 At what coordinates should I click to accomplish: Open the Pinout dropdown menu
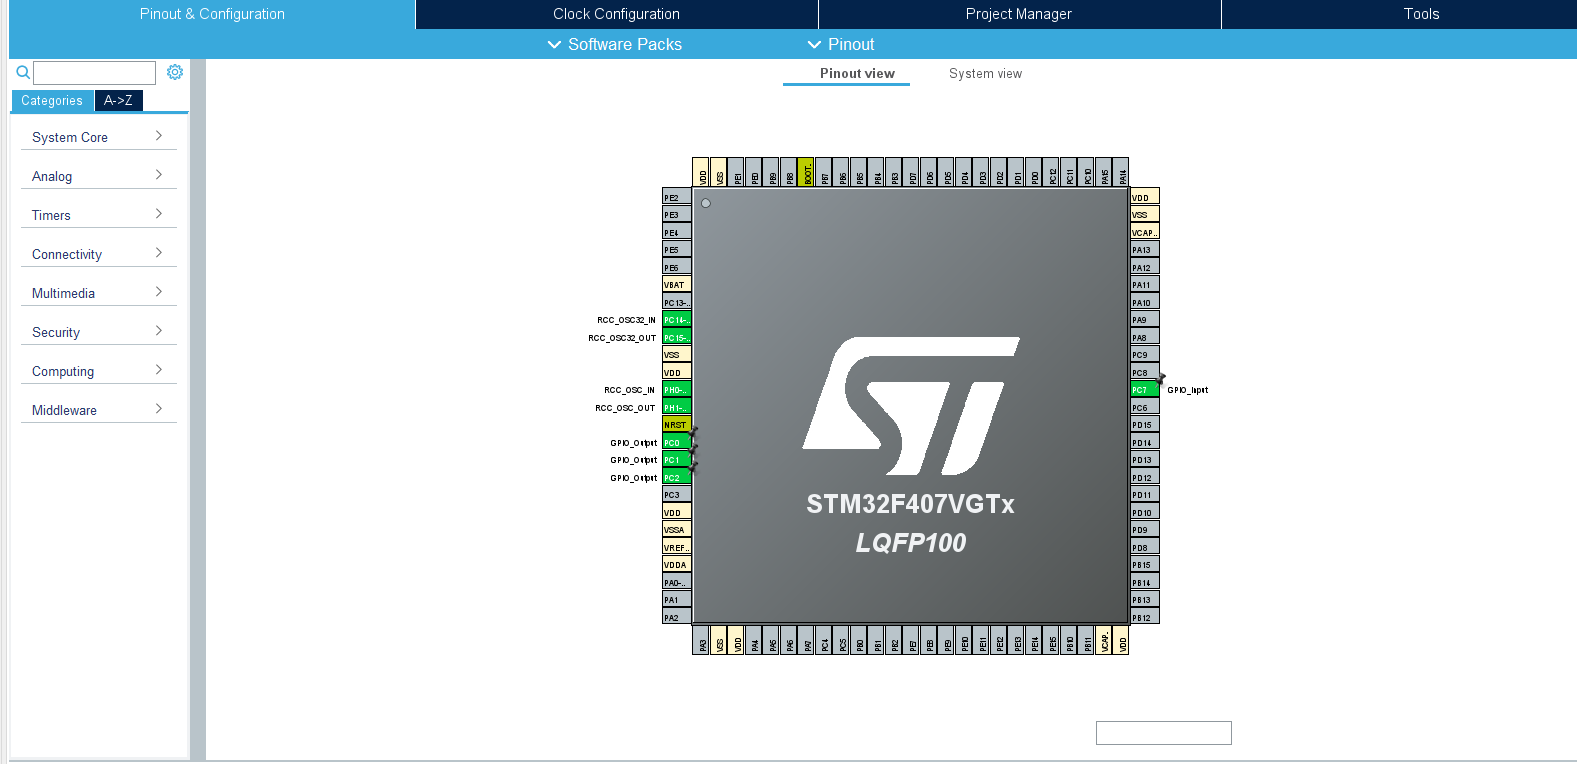click(x=841, y=44)
